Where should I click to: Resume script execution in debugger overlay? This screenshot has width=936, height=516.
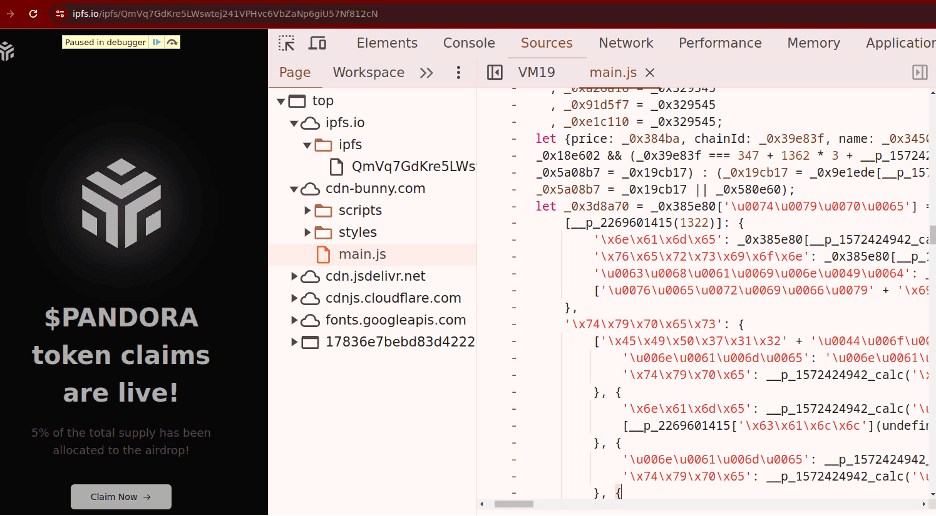[156, 42]
